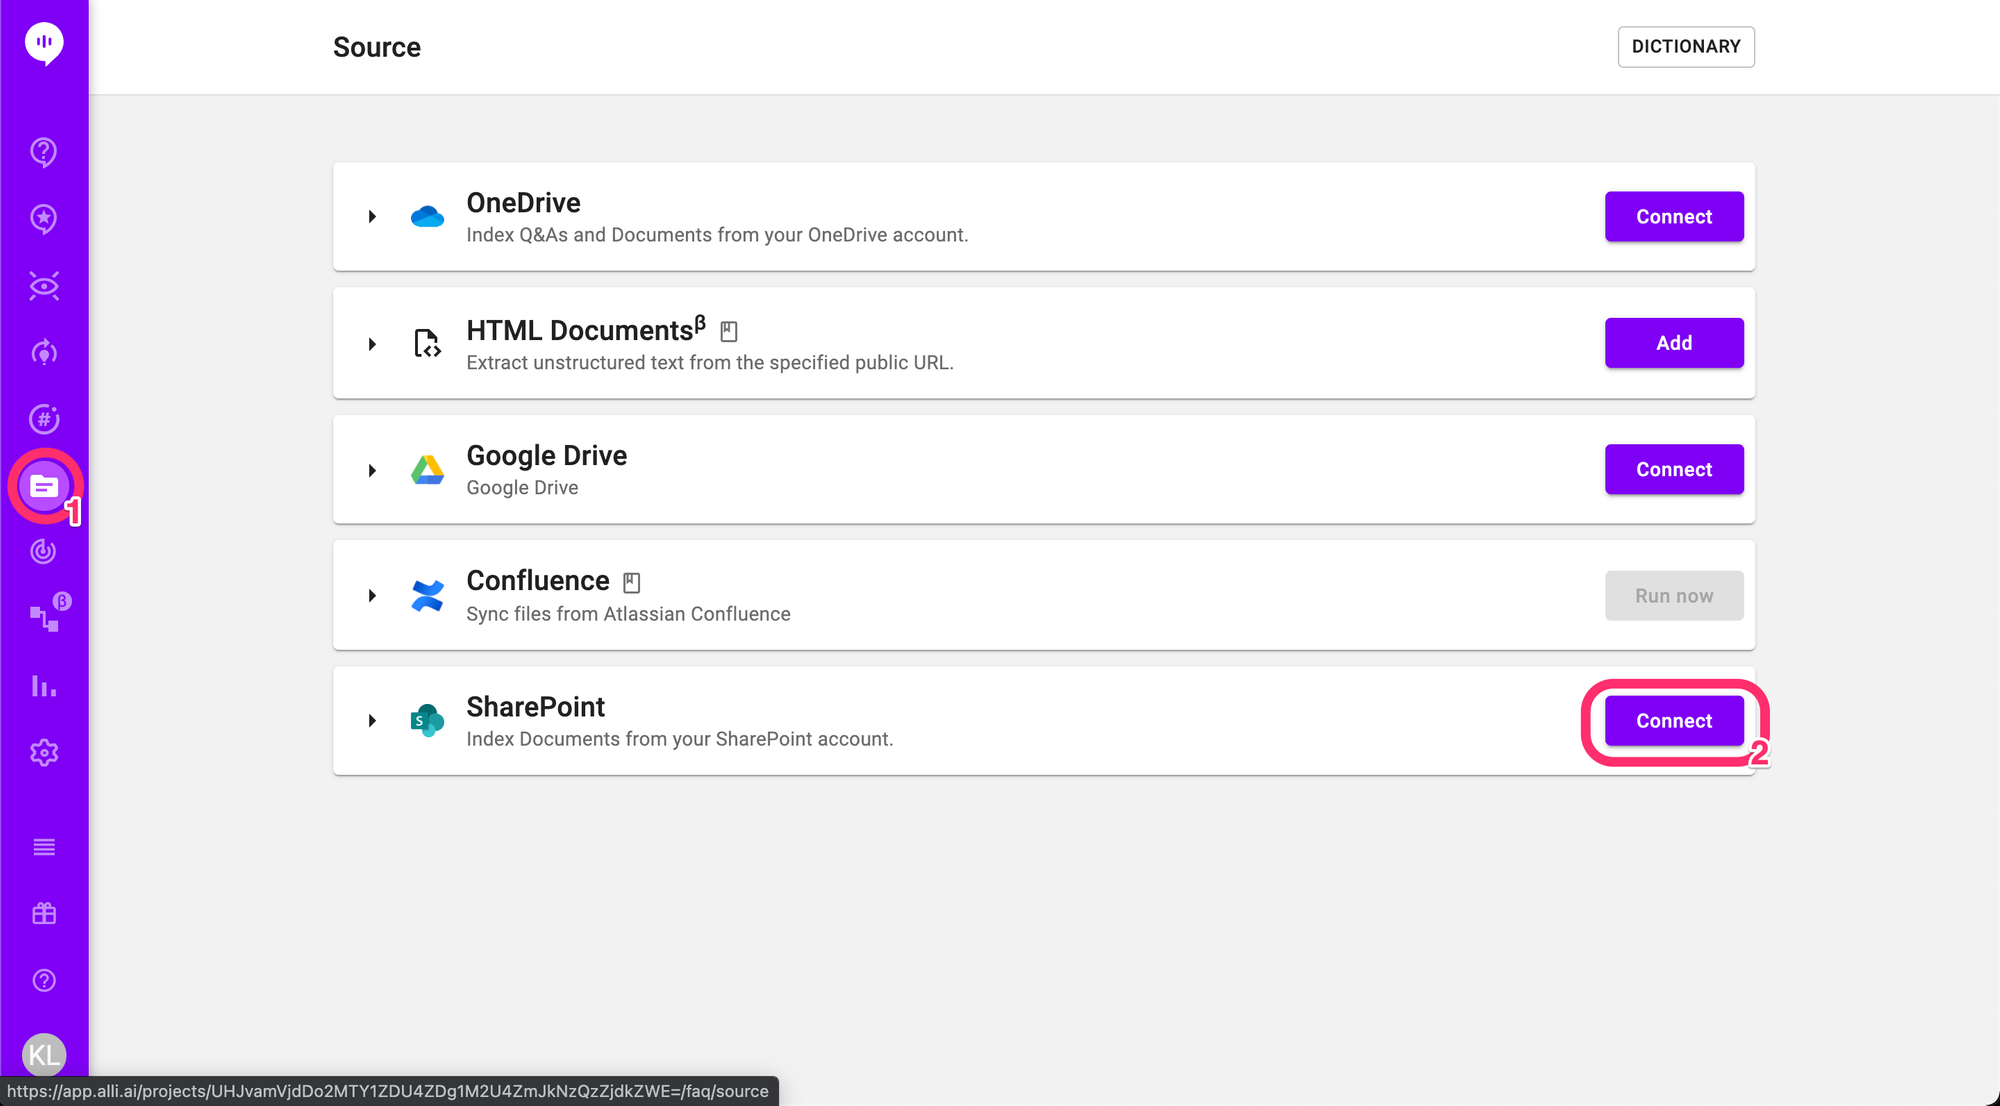The image size is (2000, 1106).
Task: Open the highlighted documents sidebar icon
Action: pos(44,487)
